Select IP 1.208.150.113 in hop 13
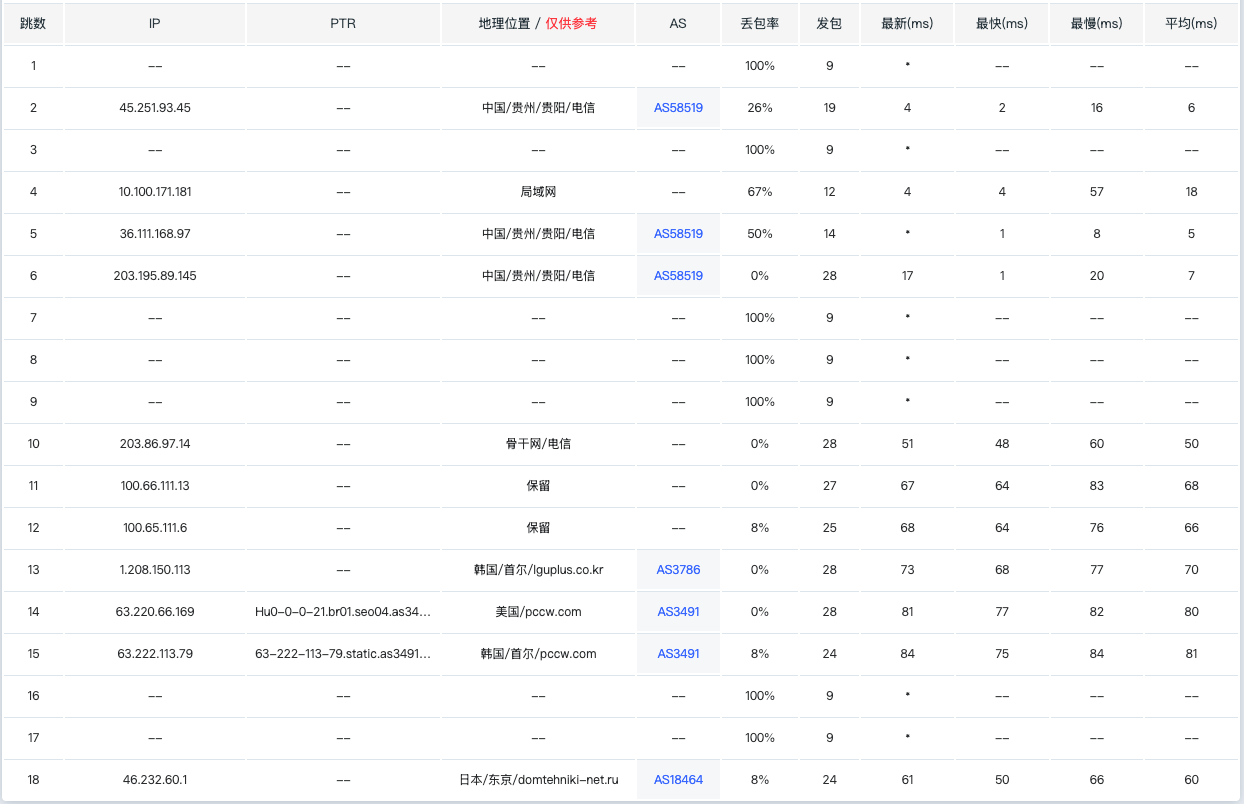This screenshot has width=1244, height=804. click(x=155, y=570)
